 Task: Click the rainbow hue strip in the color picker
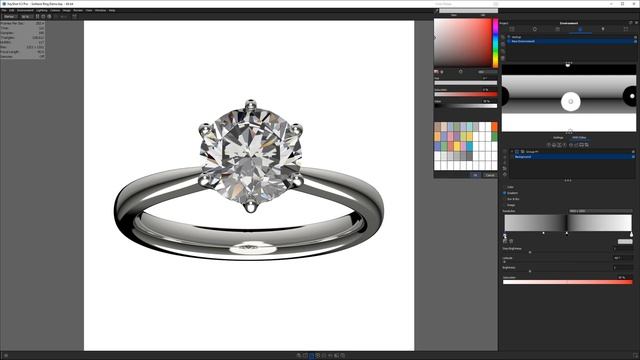pos(495,43)
